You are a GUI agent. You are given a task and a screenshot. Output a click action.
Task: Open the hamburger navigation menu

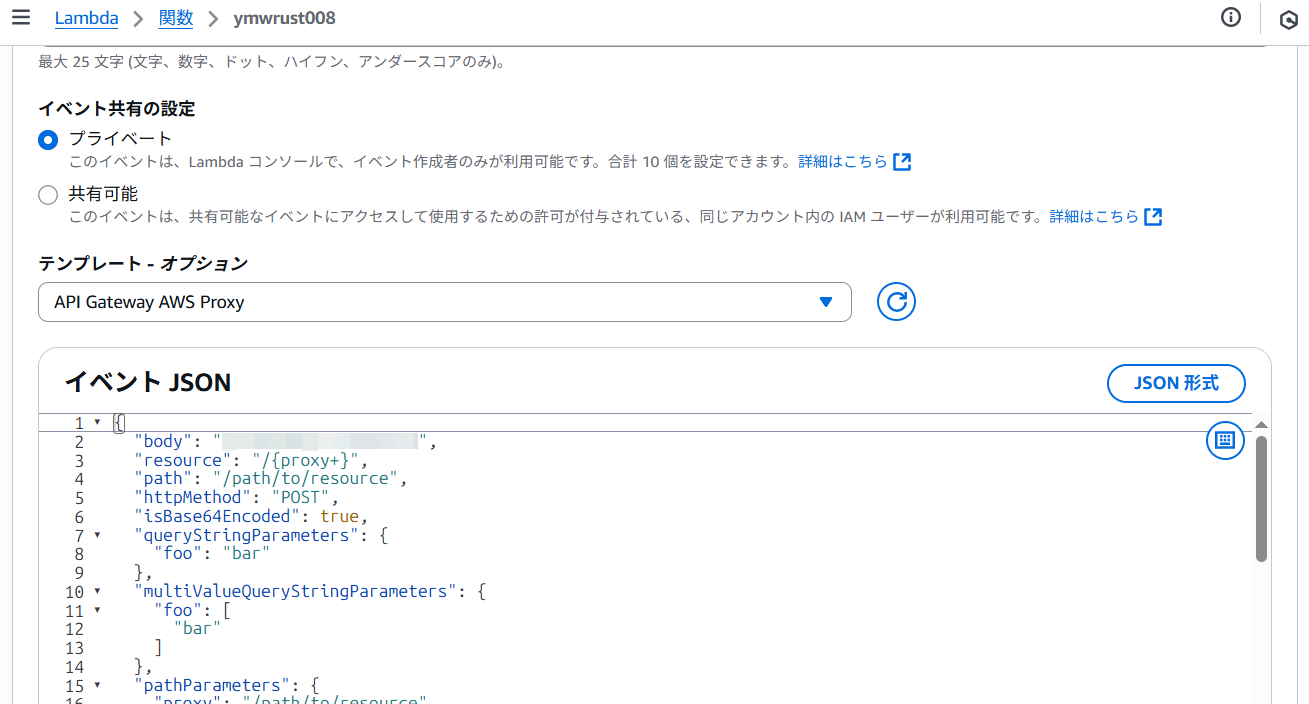tap(20, 17)
